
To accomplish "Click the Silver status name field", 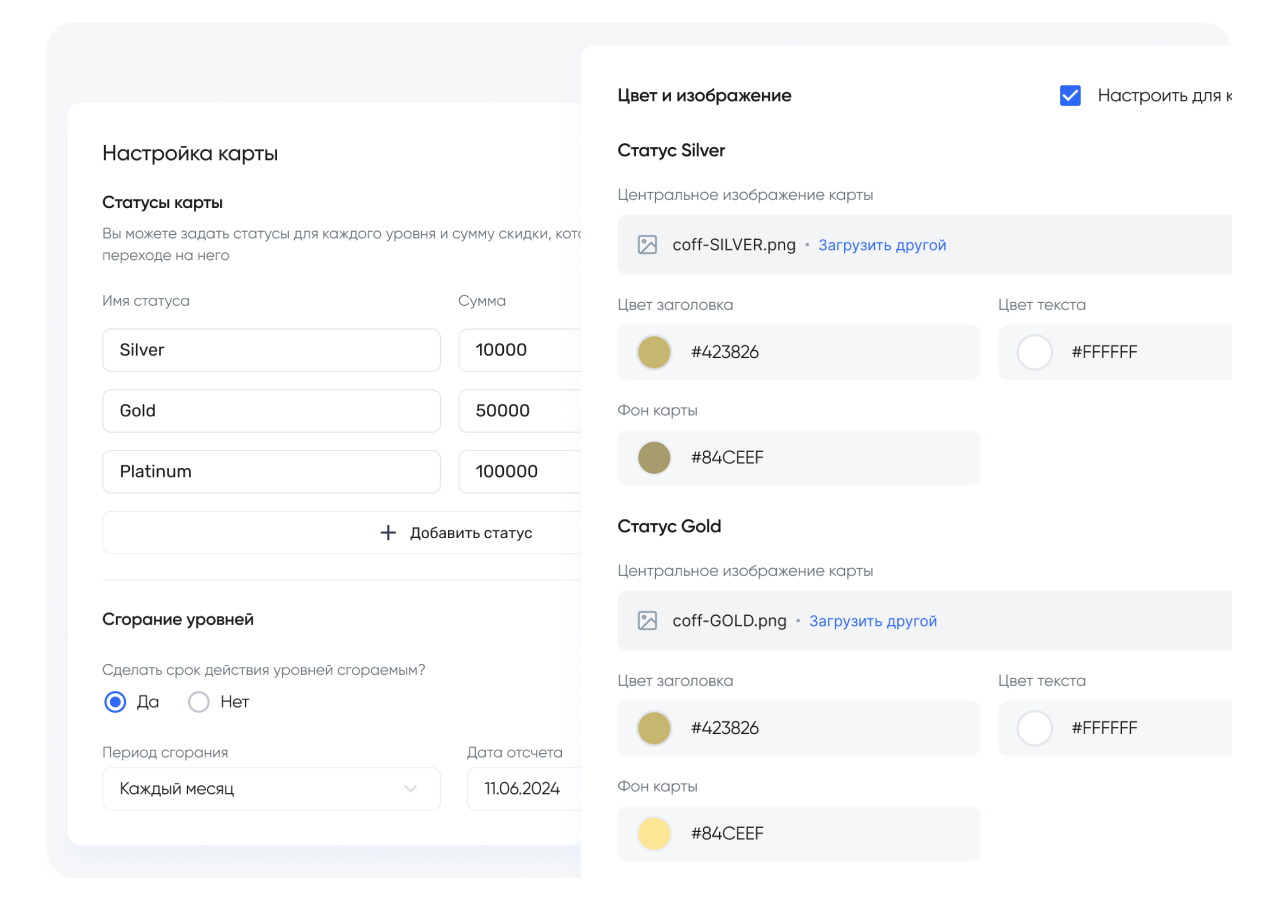I will tap(271, 350).
